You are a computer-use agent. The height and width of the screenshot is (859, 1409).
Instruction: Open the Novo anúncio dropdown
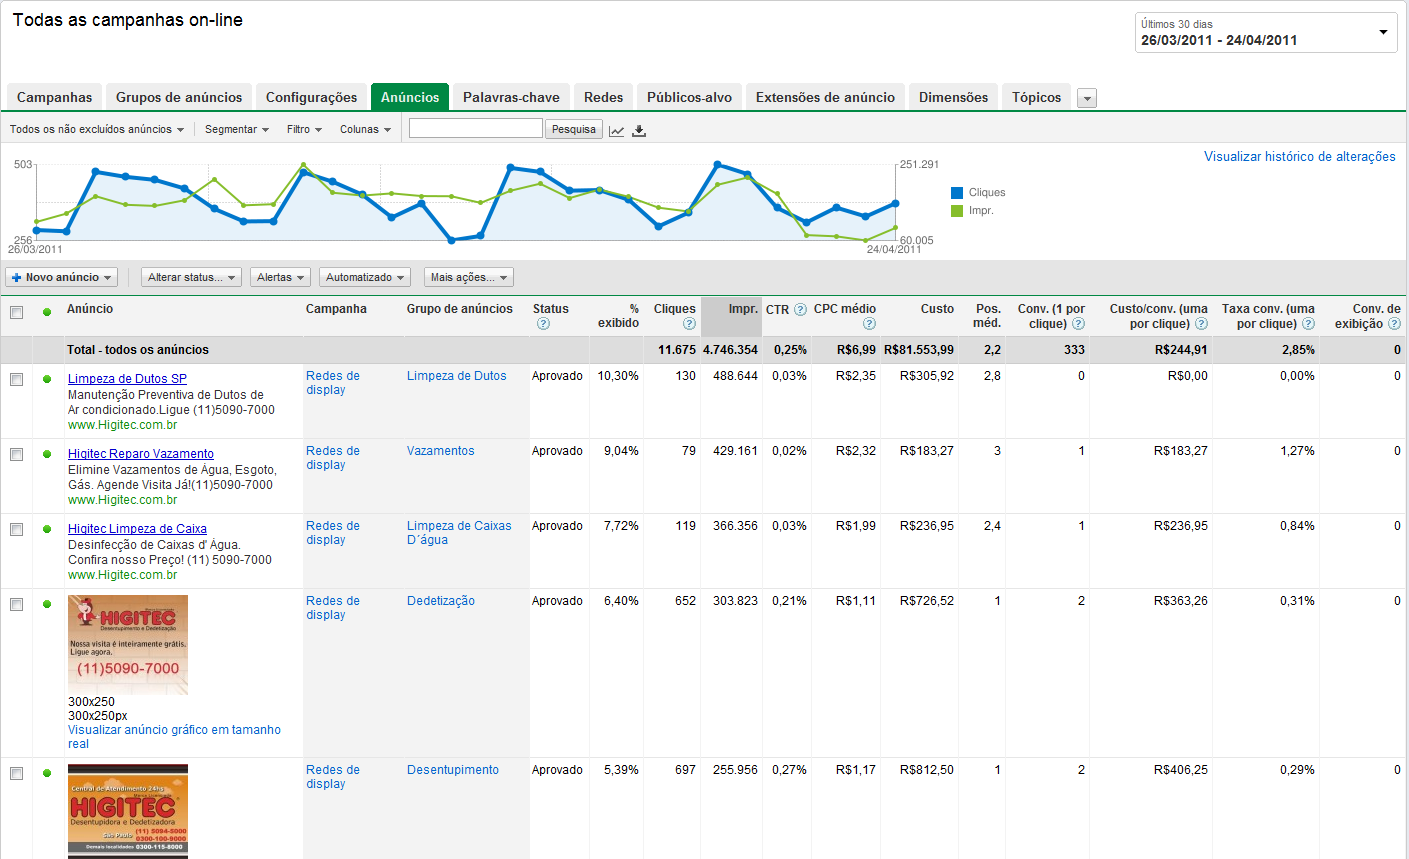(62, 277)
